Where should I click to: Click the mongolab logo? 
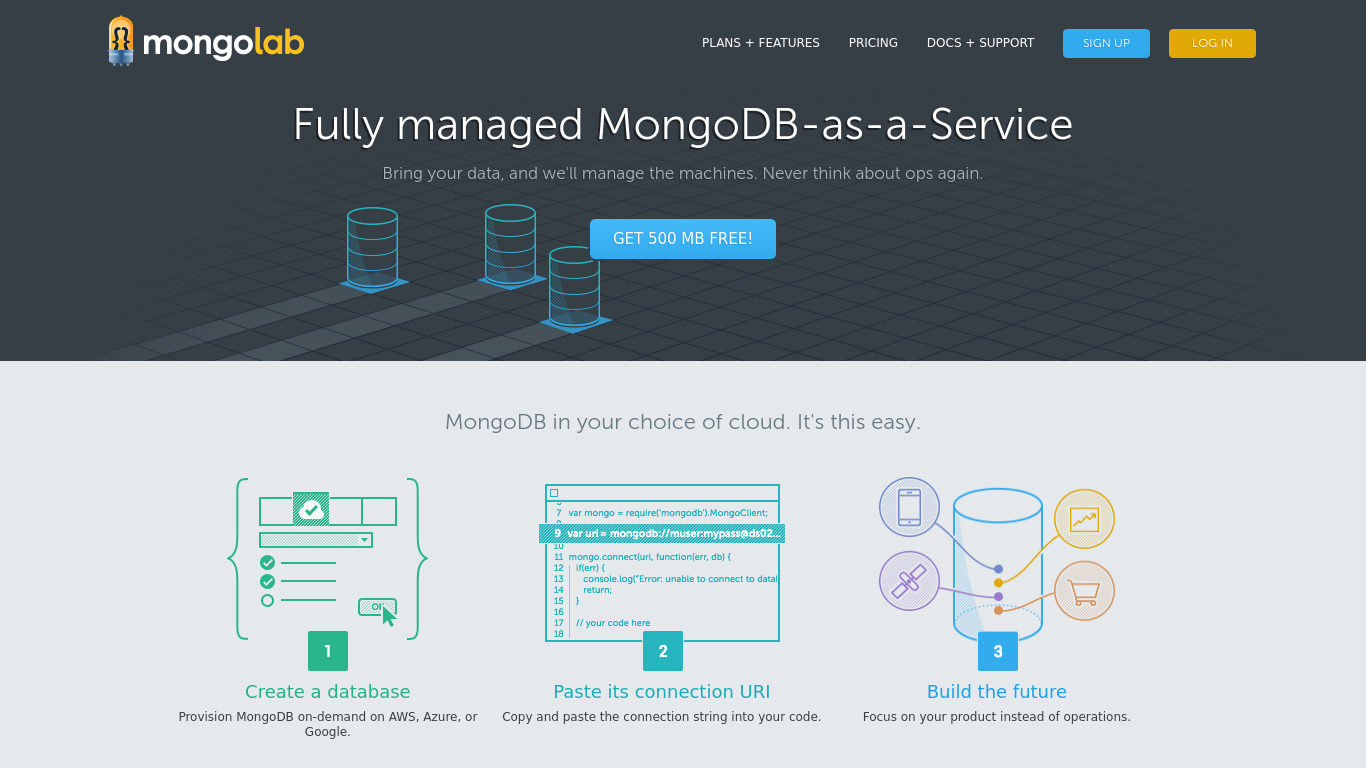[206, 42]
